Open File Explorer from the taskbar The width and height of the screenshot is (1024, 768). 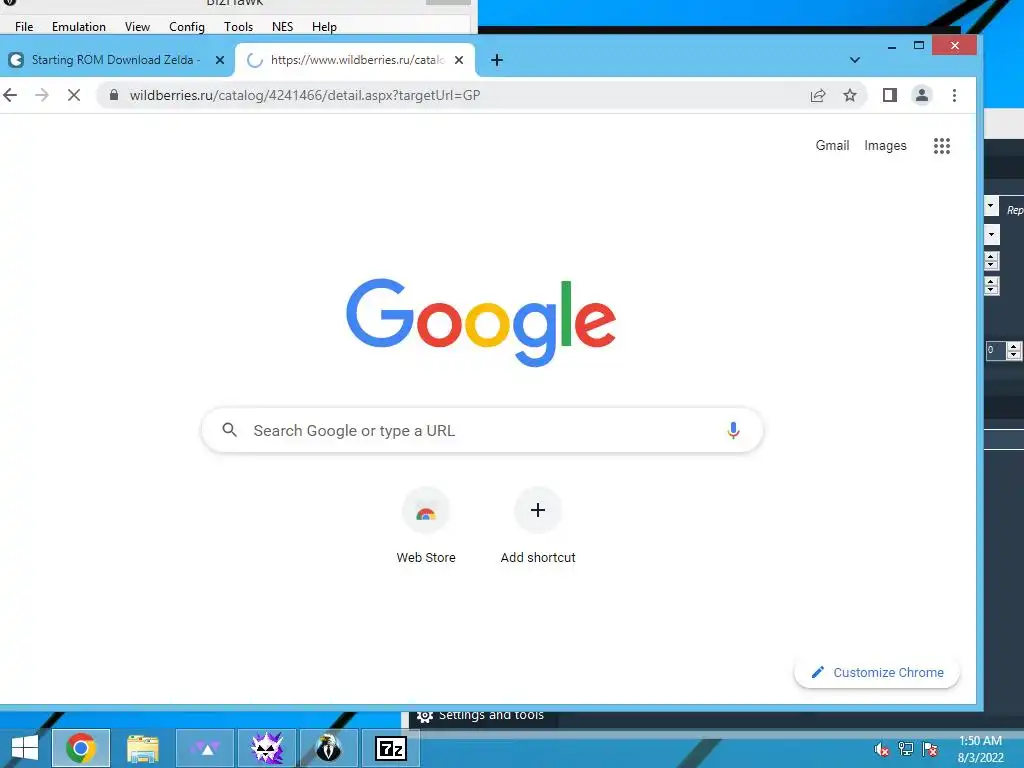(x=142, y=748)
